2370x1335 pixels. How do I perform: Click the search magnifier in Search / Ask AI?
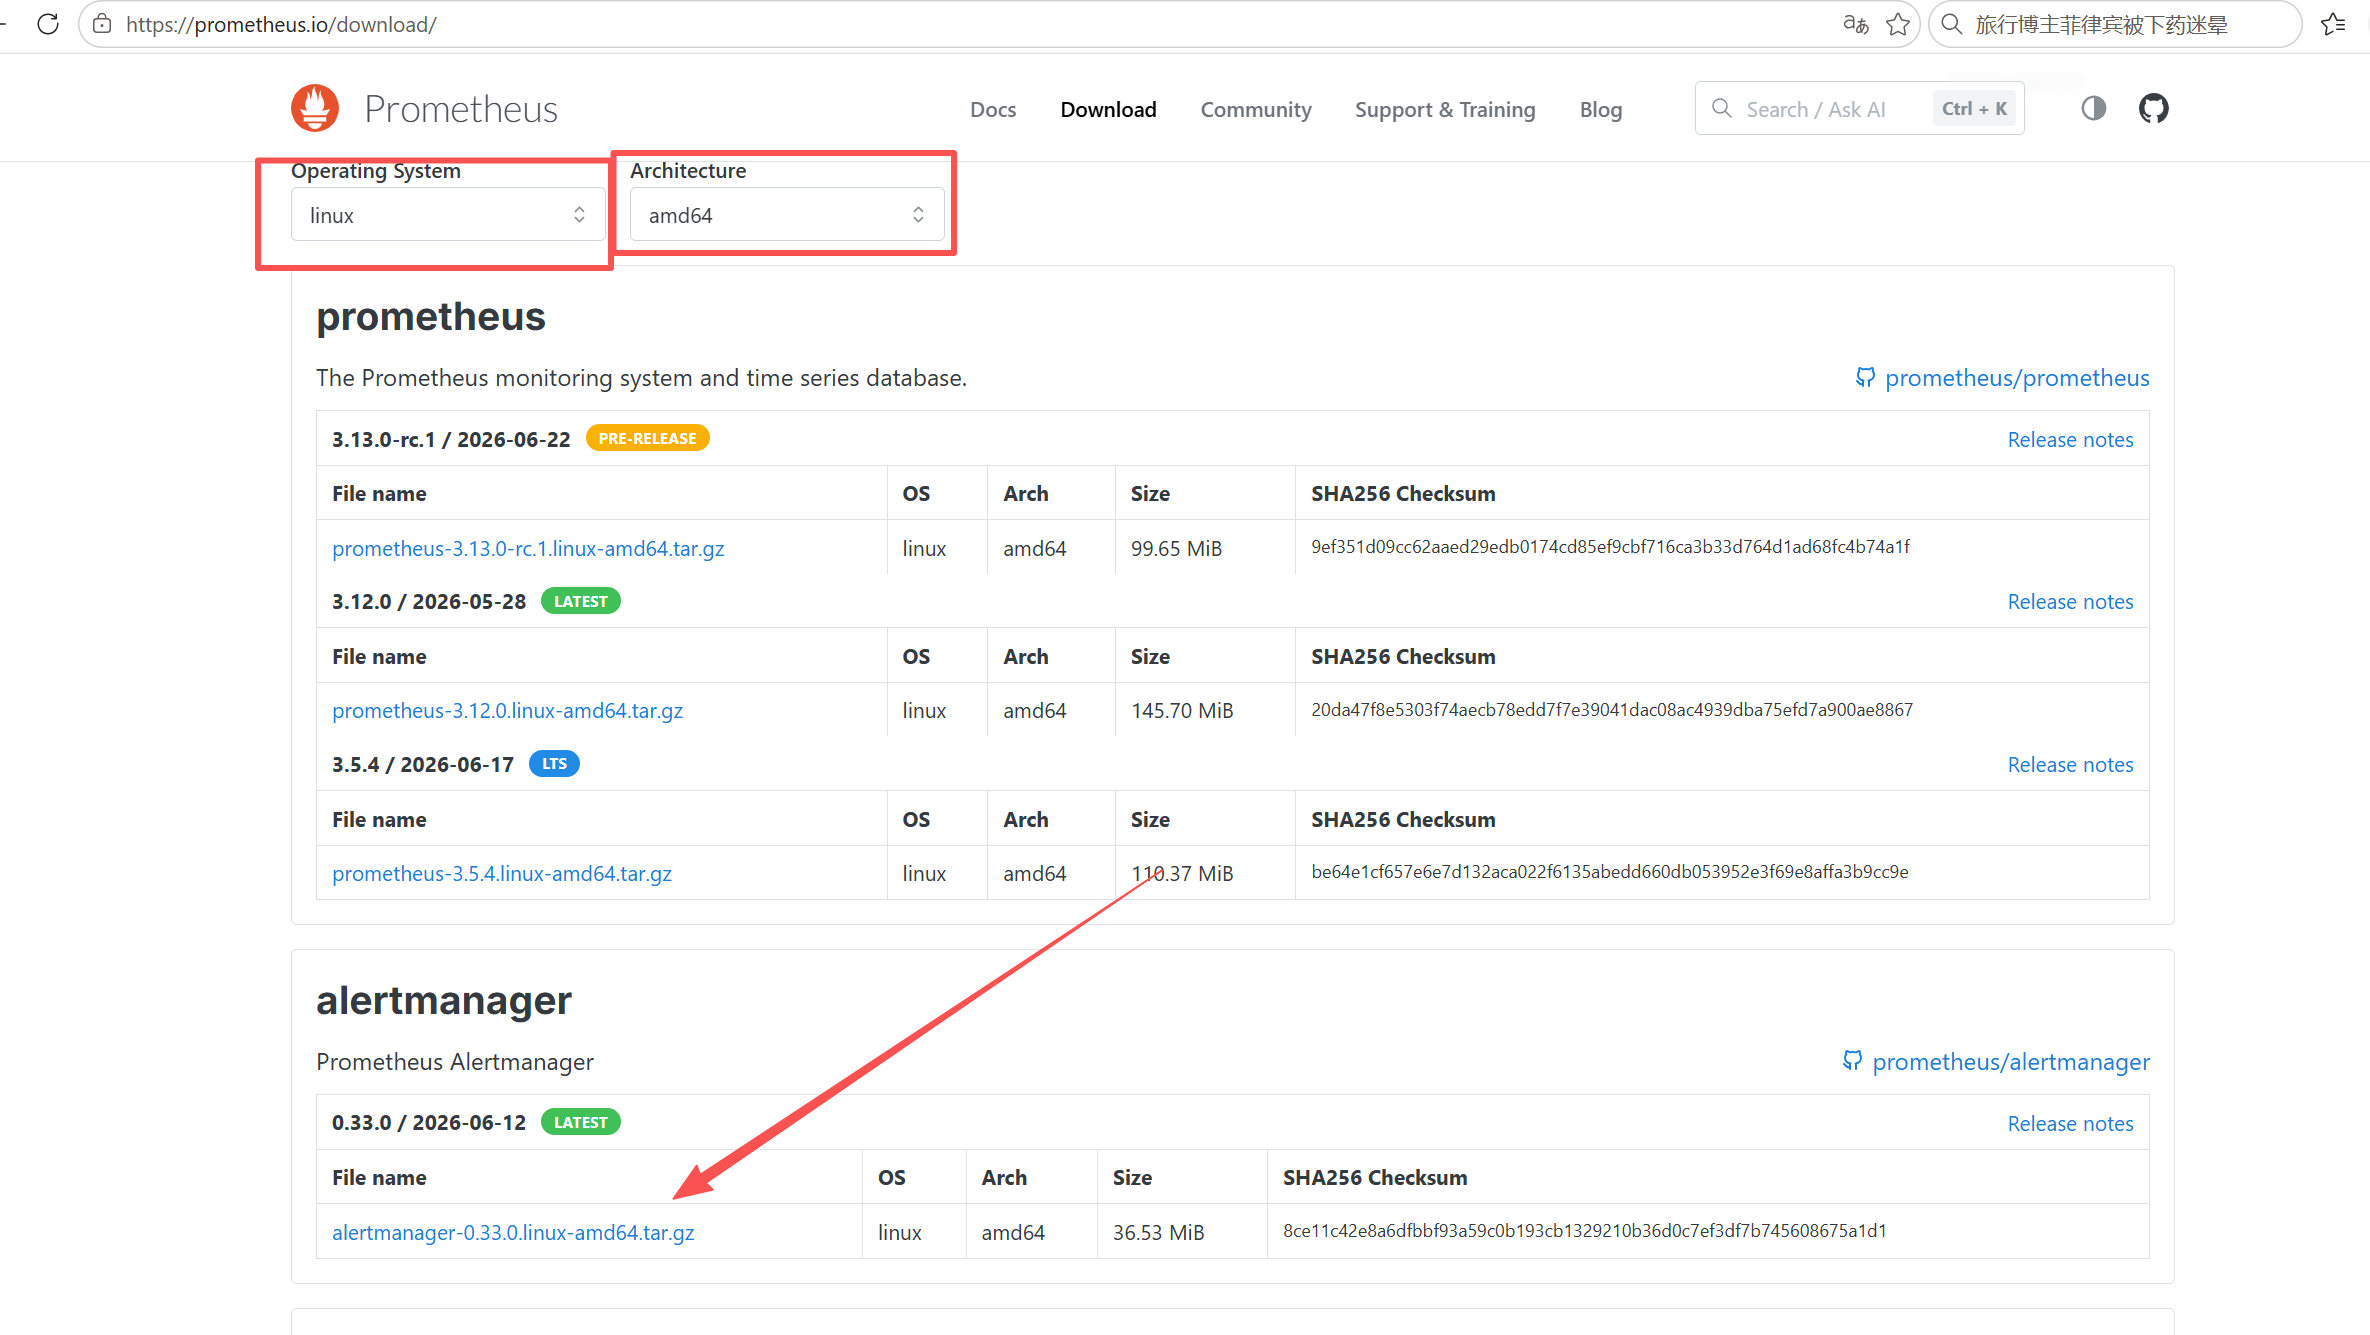click(1721, 108)
